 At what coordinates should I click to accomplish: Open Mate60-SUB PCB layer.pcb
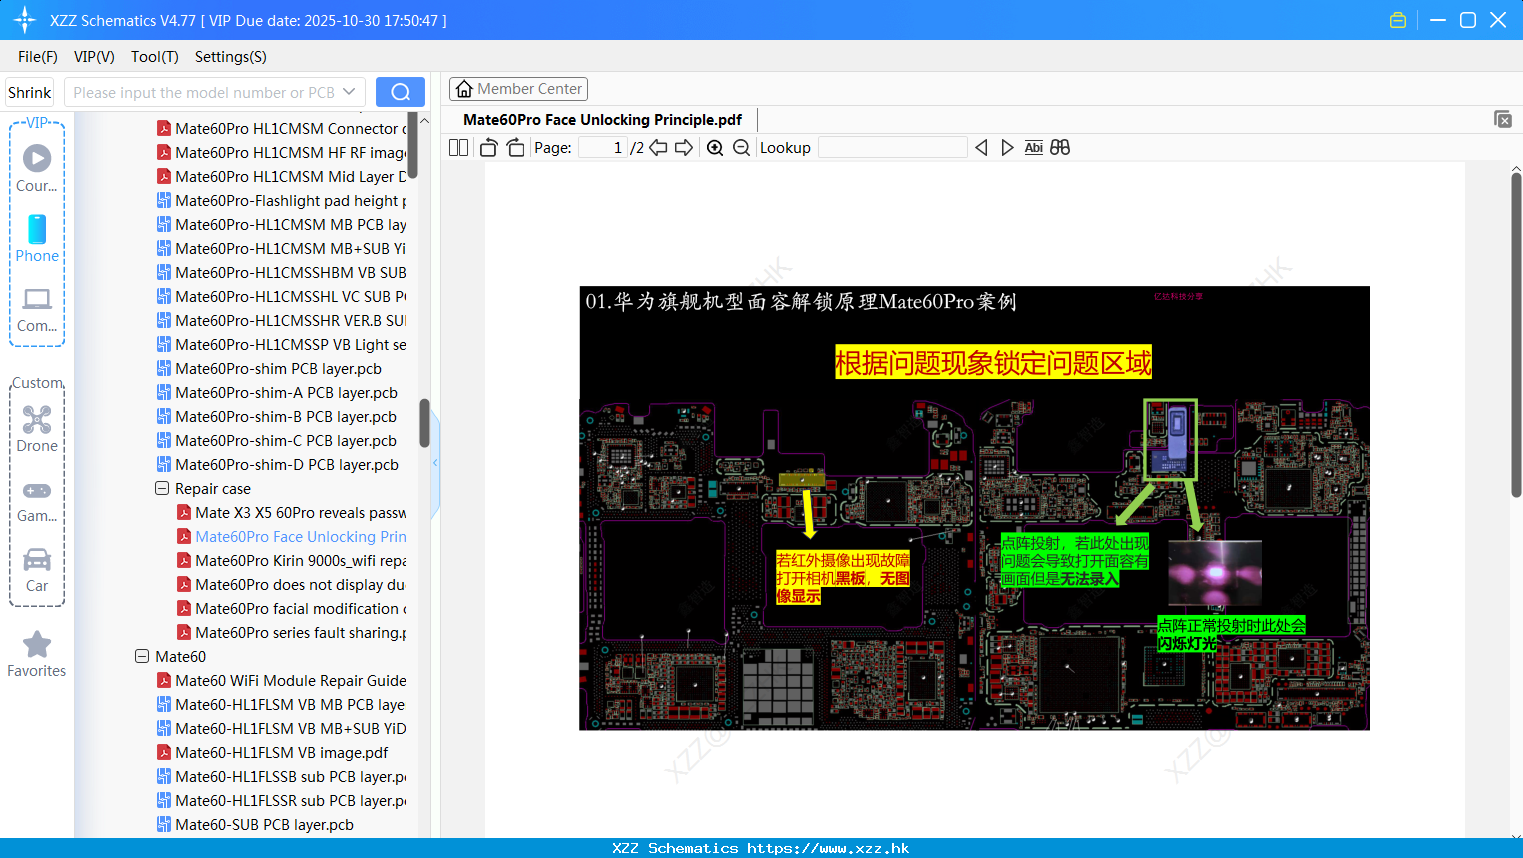pyautogui.click(x=255, y=825)
